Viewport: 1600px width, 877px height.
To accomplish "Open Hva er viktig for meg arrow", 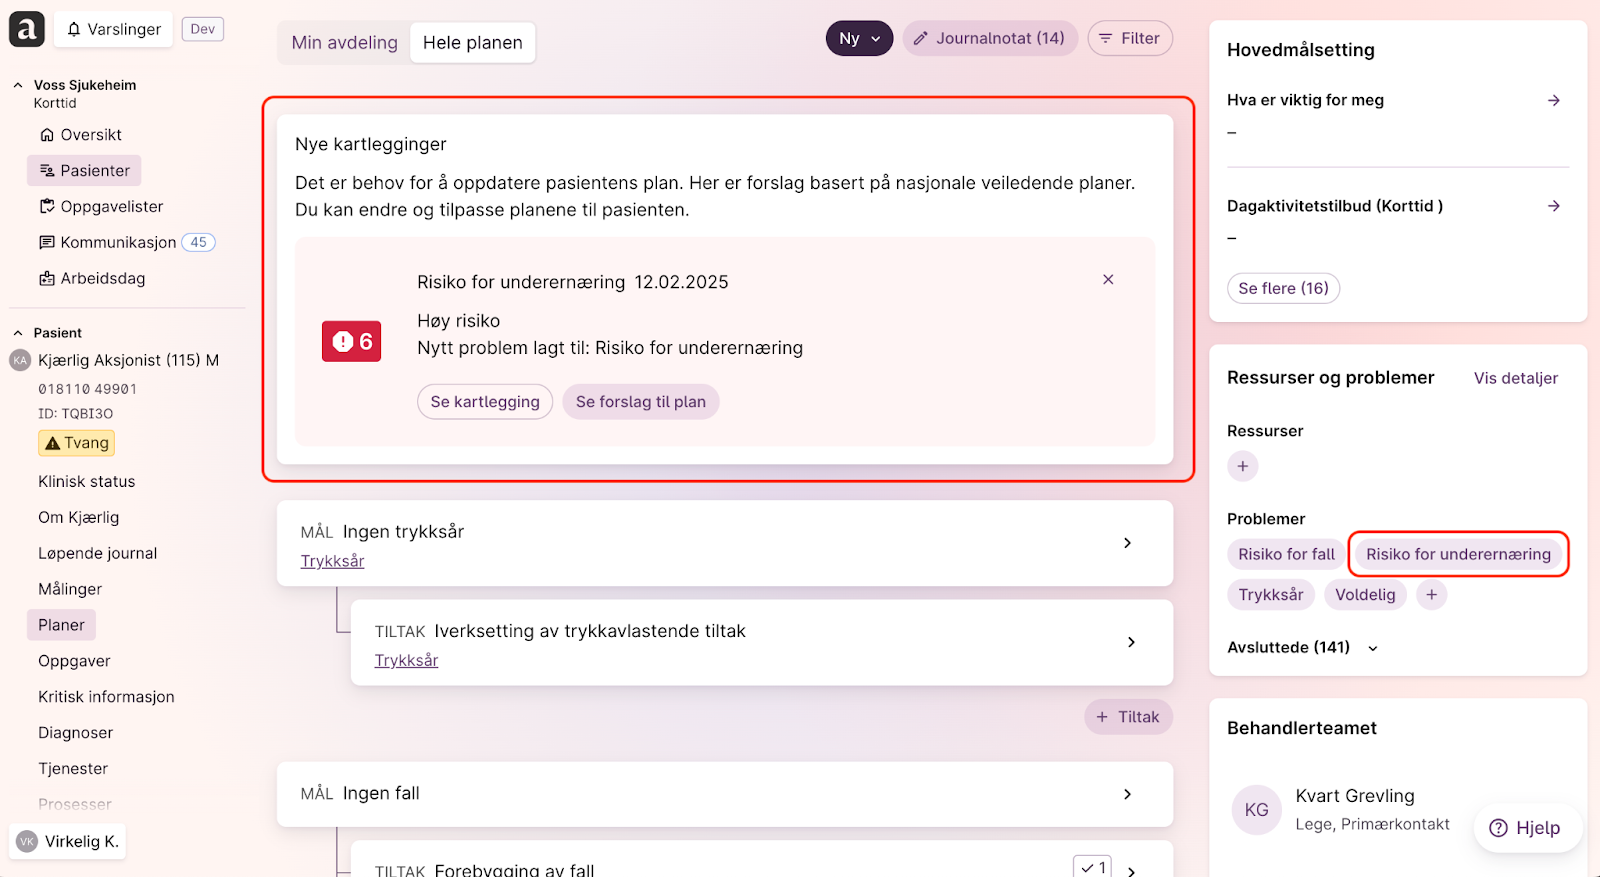I will [x=1553, y=100].
